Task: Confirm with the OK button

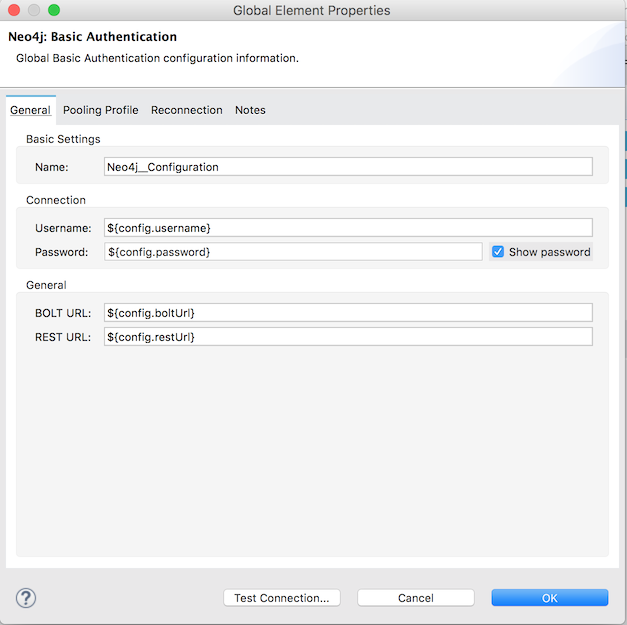Action: pos(549,598)
